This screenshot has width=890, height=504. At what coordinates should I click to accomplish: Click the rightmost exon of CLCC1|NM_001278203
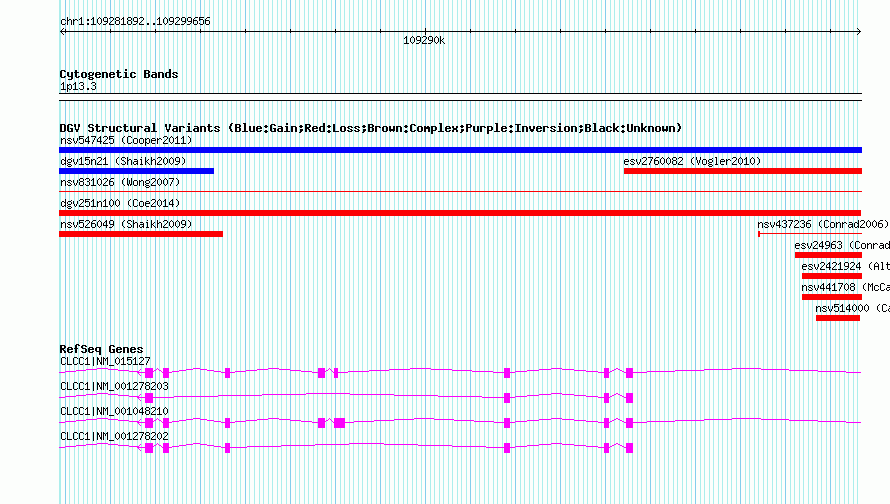pos(629,398)
